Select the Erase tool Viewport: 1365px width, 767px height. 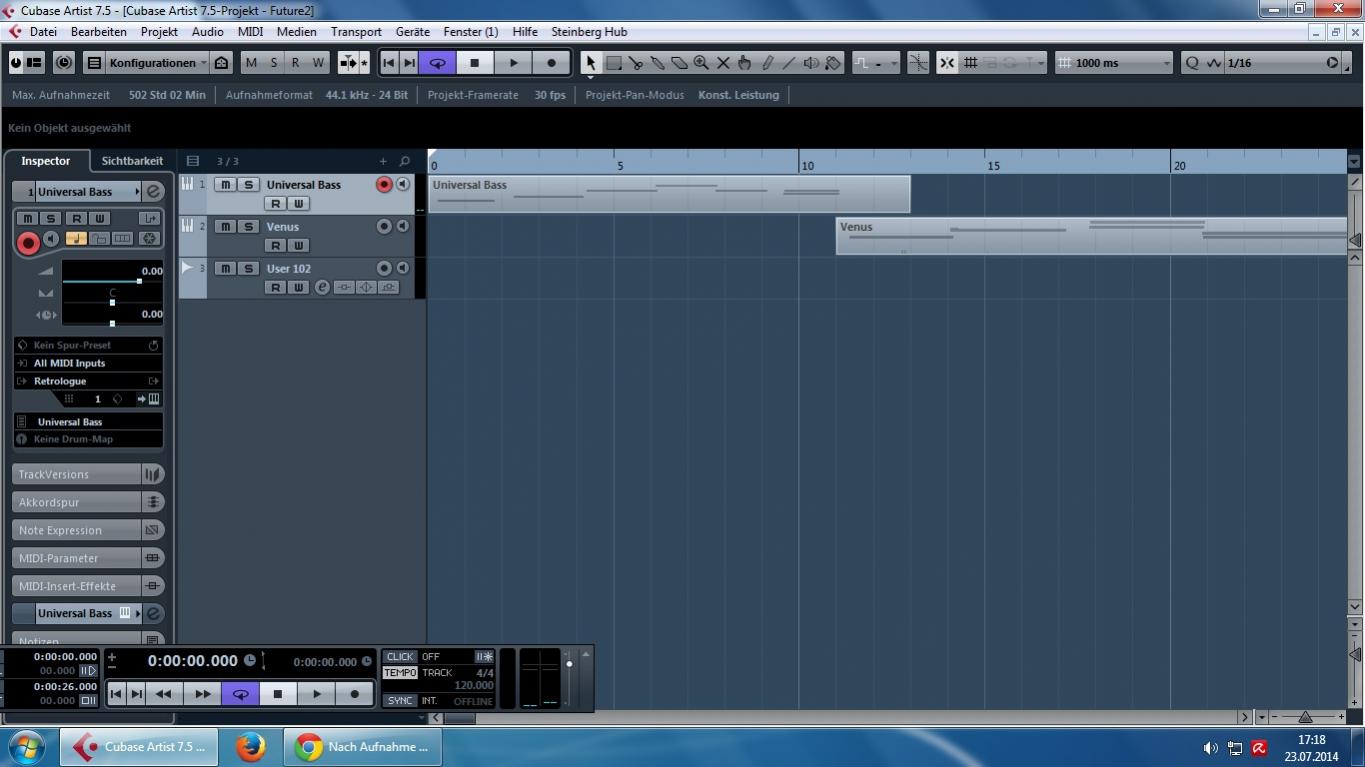680,63
